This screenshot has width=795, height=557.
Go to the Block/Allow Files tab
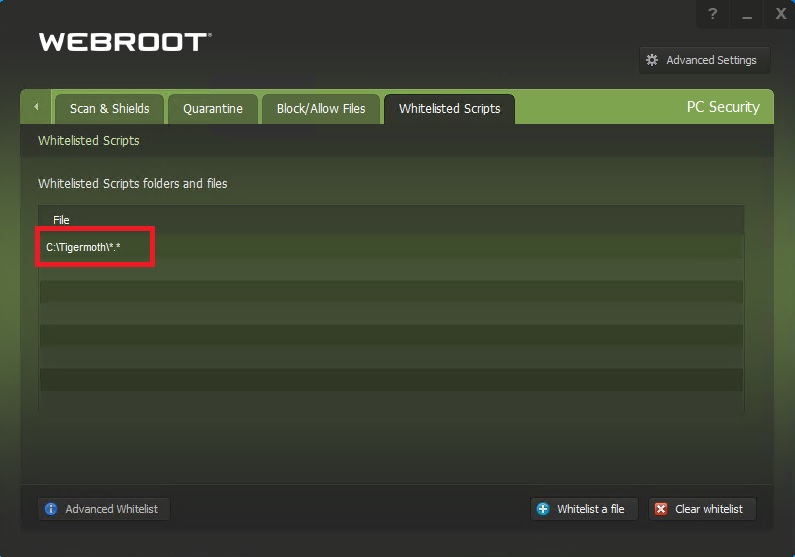321,108
